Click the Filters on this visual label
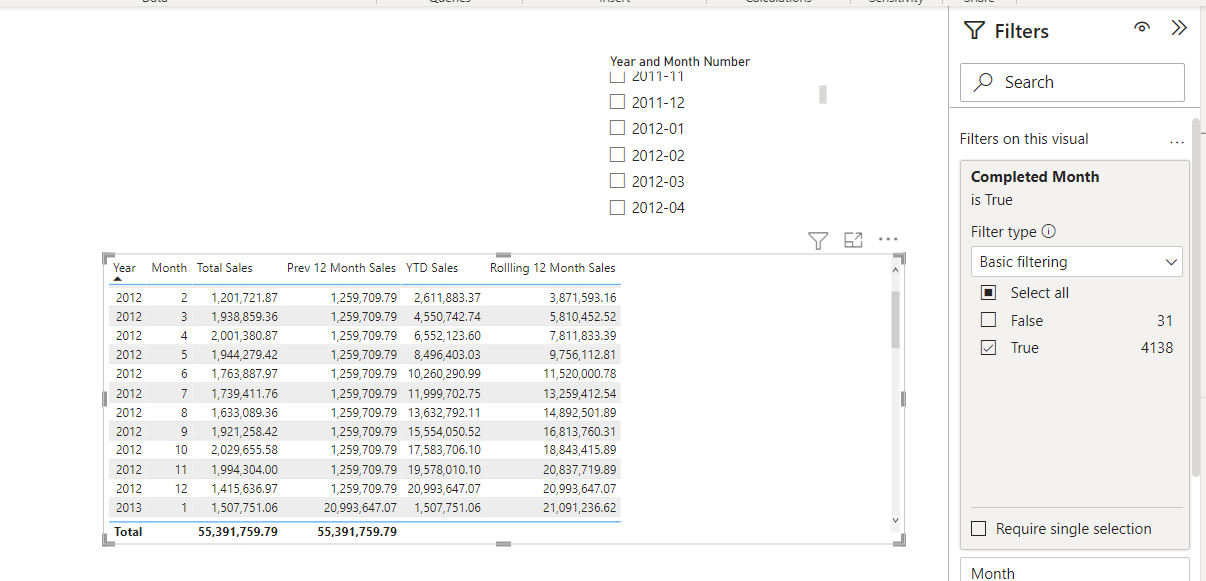This screenshot has height=581, width=1206. pyautogui.click(x=1024, y=139)
